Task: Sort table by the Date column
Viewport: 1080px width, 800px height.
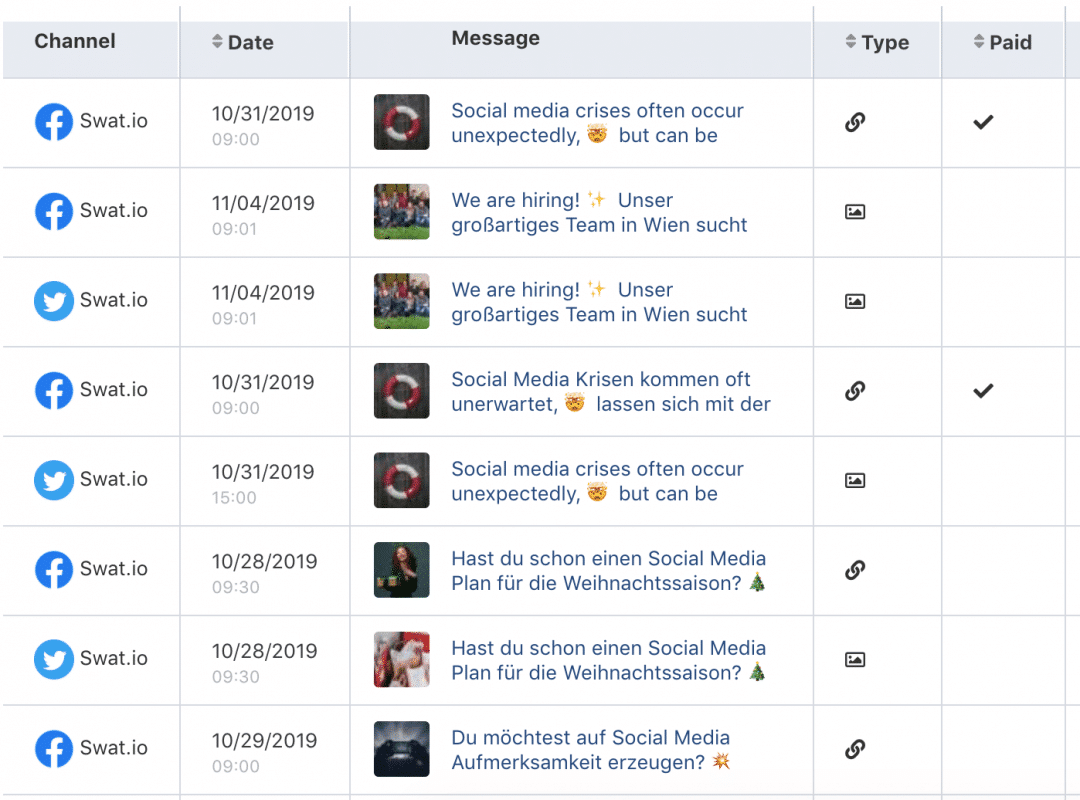Action: click(243, 42)
